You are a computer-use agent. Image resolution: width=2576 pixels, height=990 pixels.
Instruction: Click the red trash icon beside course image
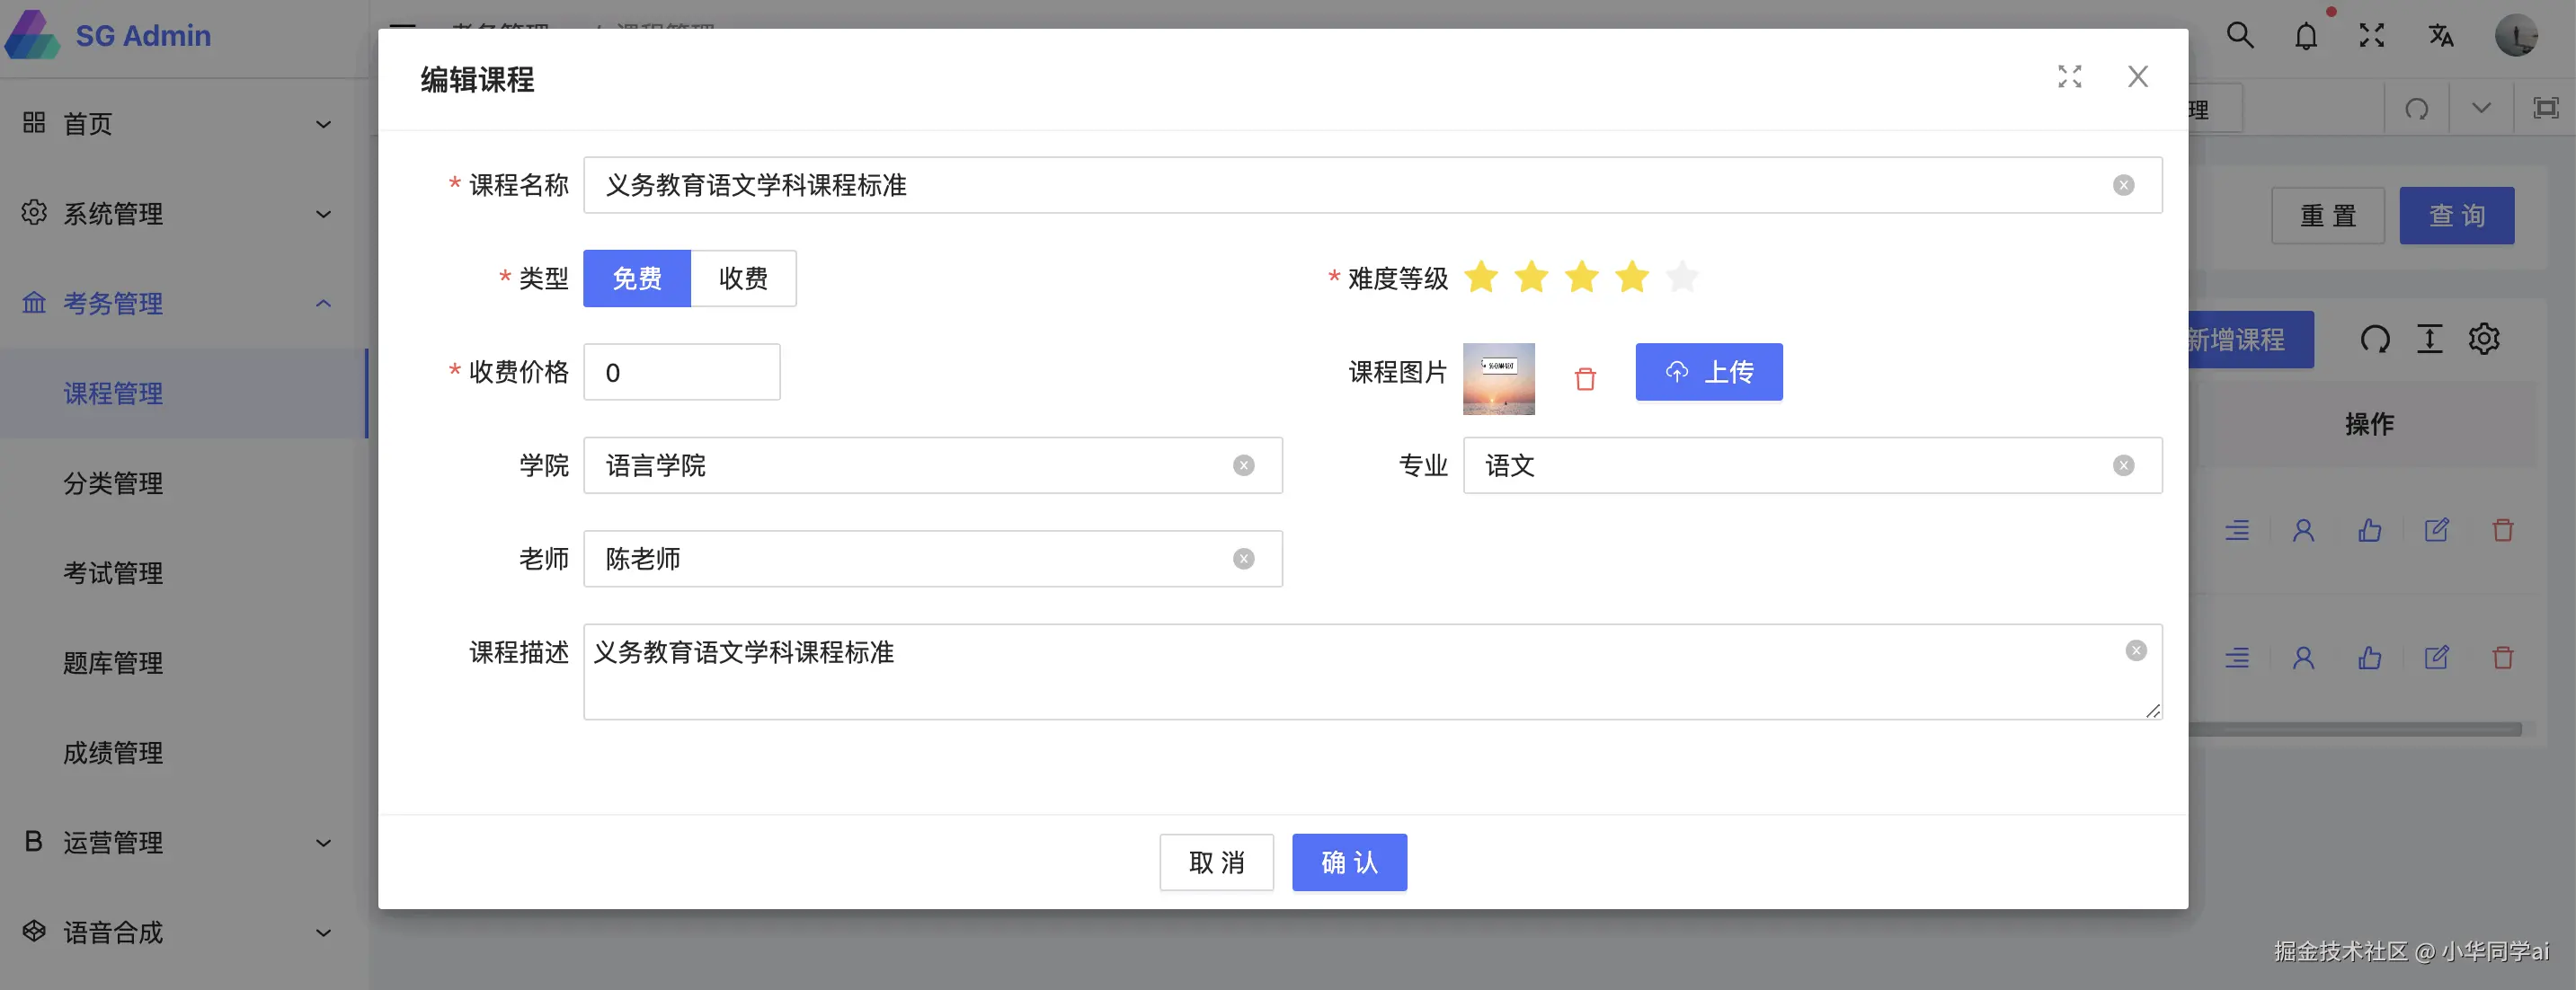[x=1585, y=379]
